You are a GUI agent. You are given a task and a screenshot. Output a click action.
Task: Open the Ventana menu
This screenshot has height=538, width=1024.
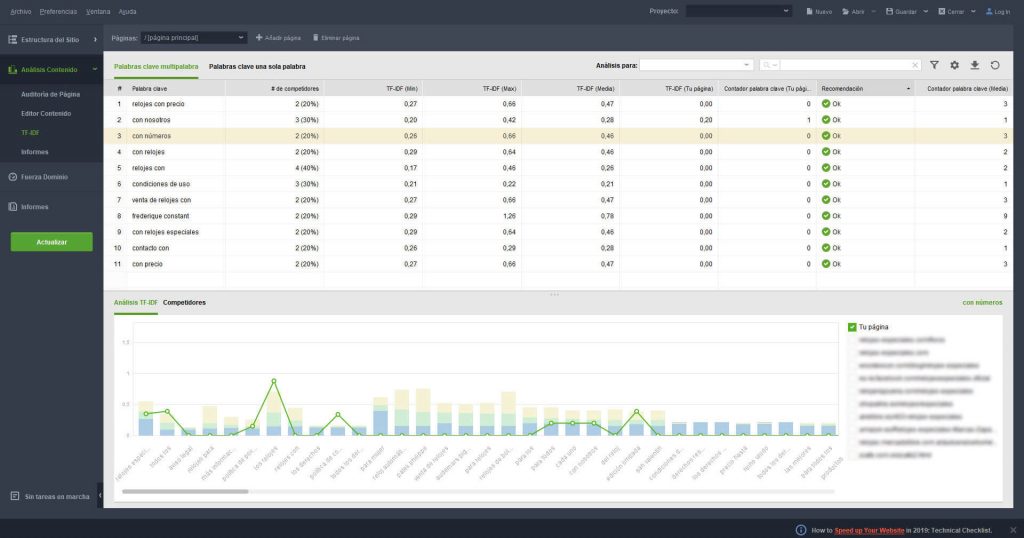coord(98,12)
